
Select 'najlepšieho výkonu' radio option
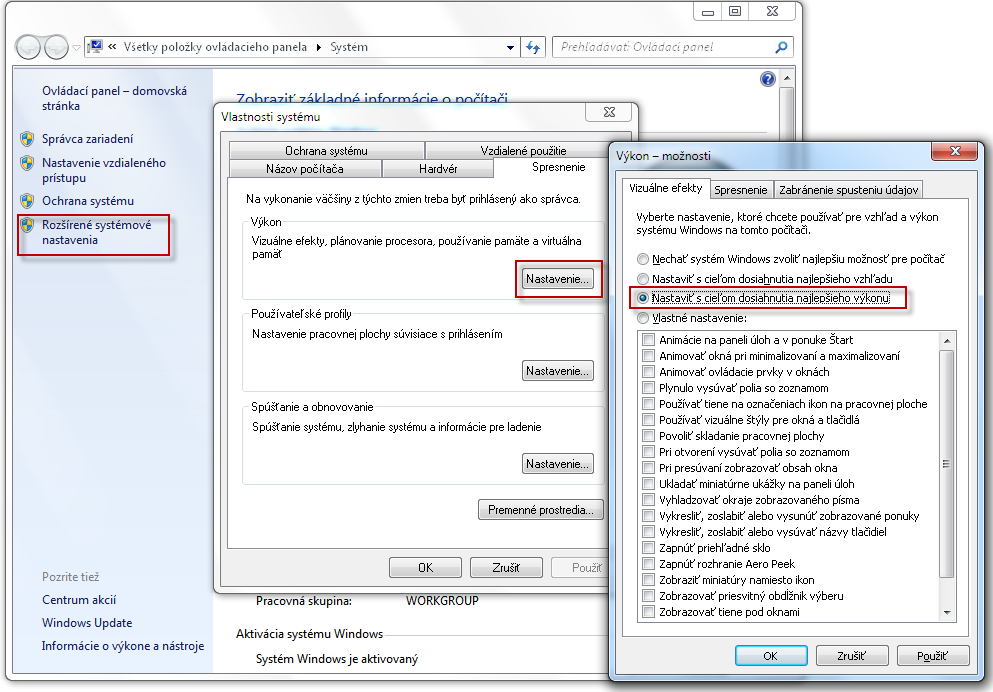643,298
